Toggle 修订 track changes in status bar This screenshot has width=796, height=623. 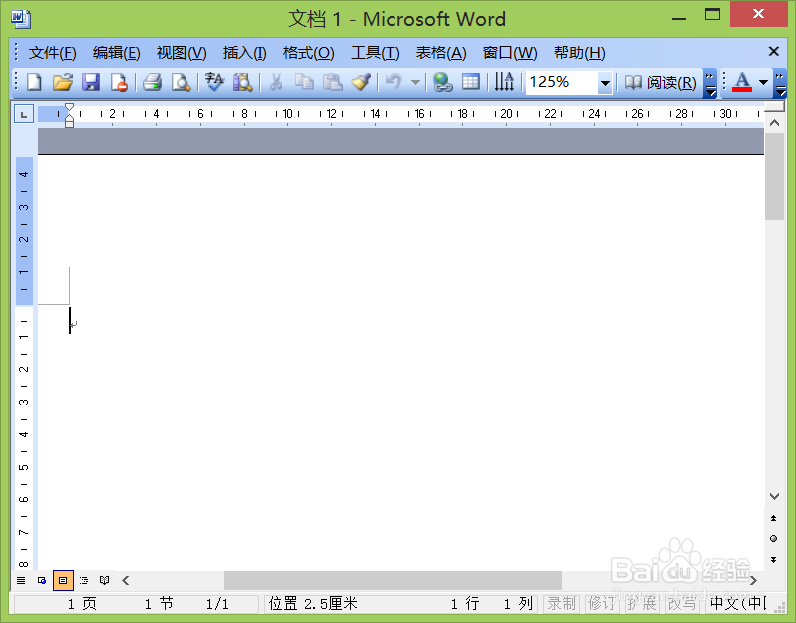602,603
